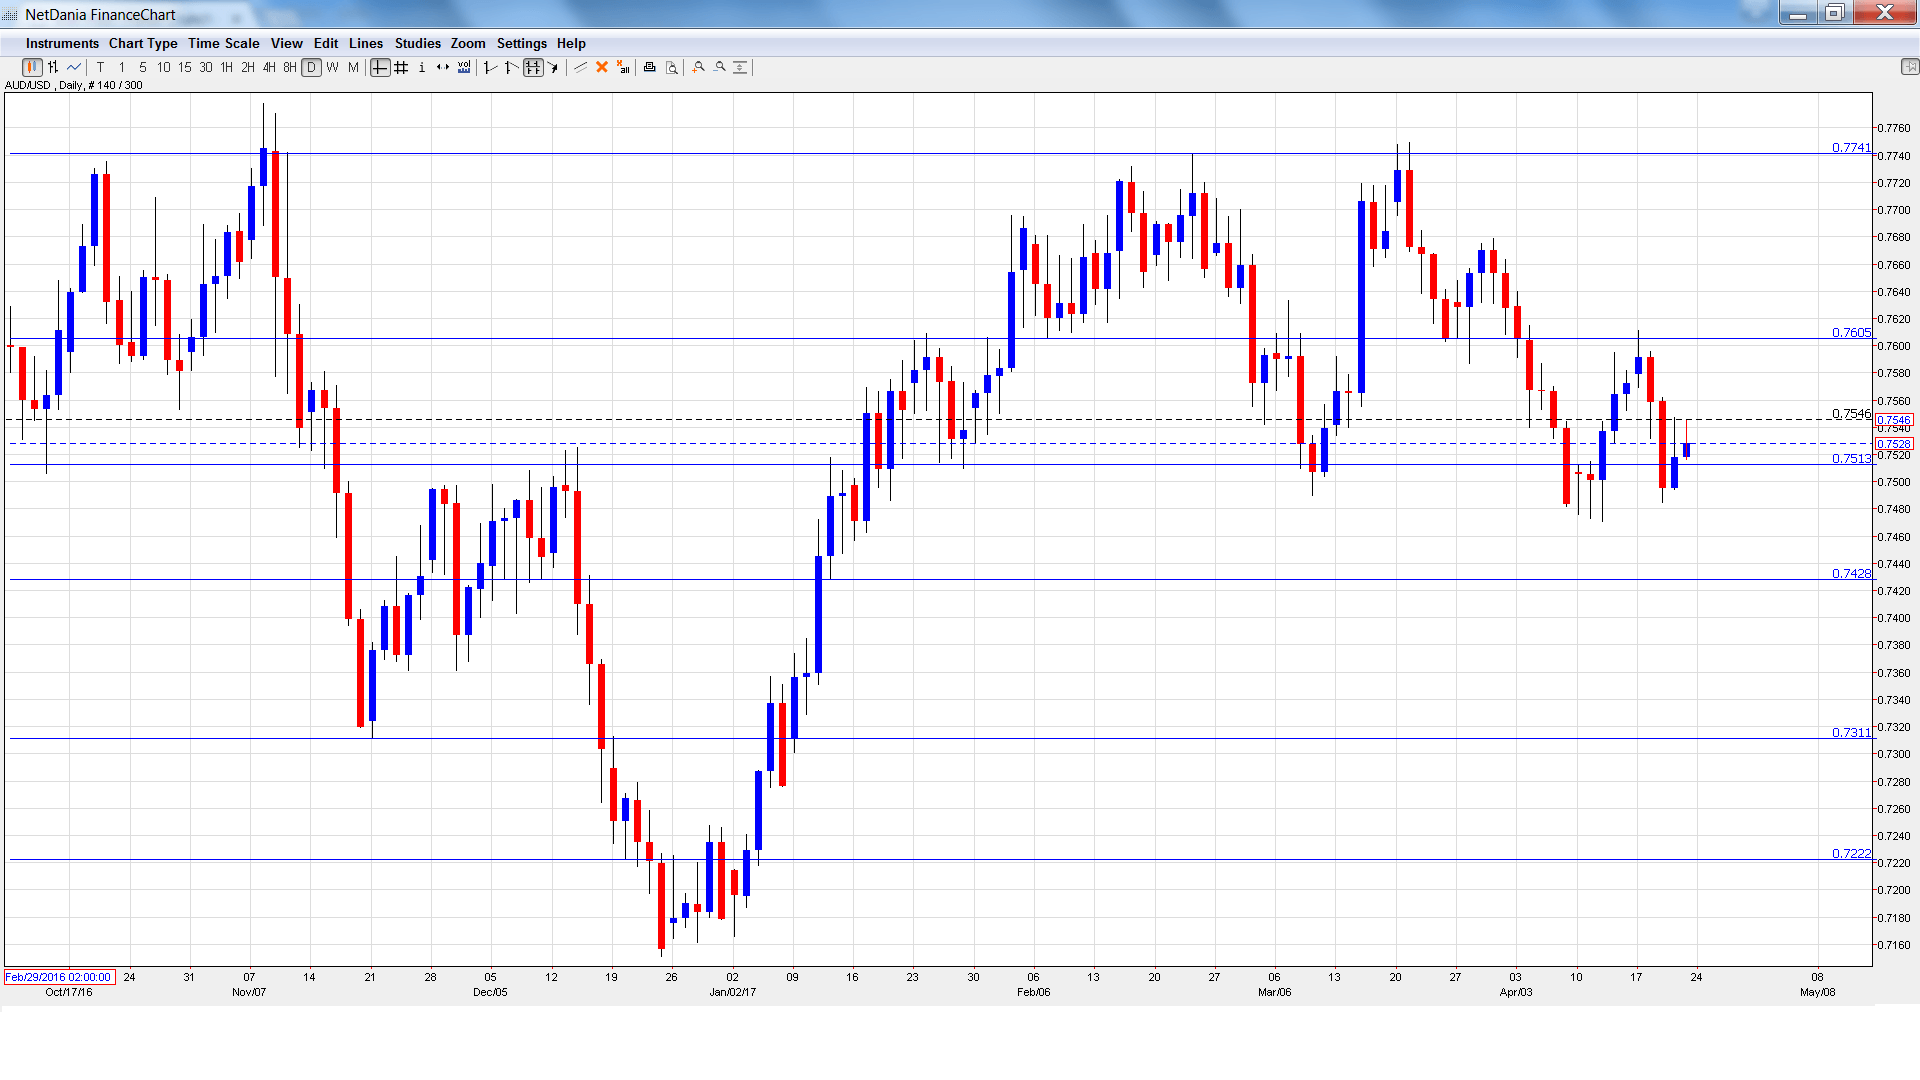Open the Studies menu

tap(417, 44)
